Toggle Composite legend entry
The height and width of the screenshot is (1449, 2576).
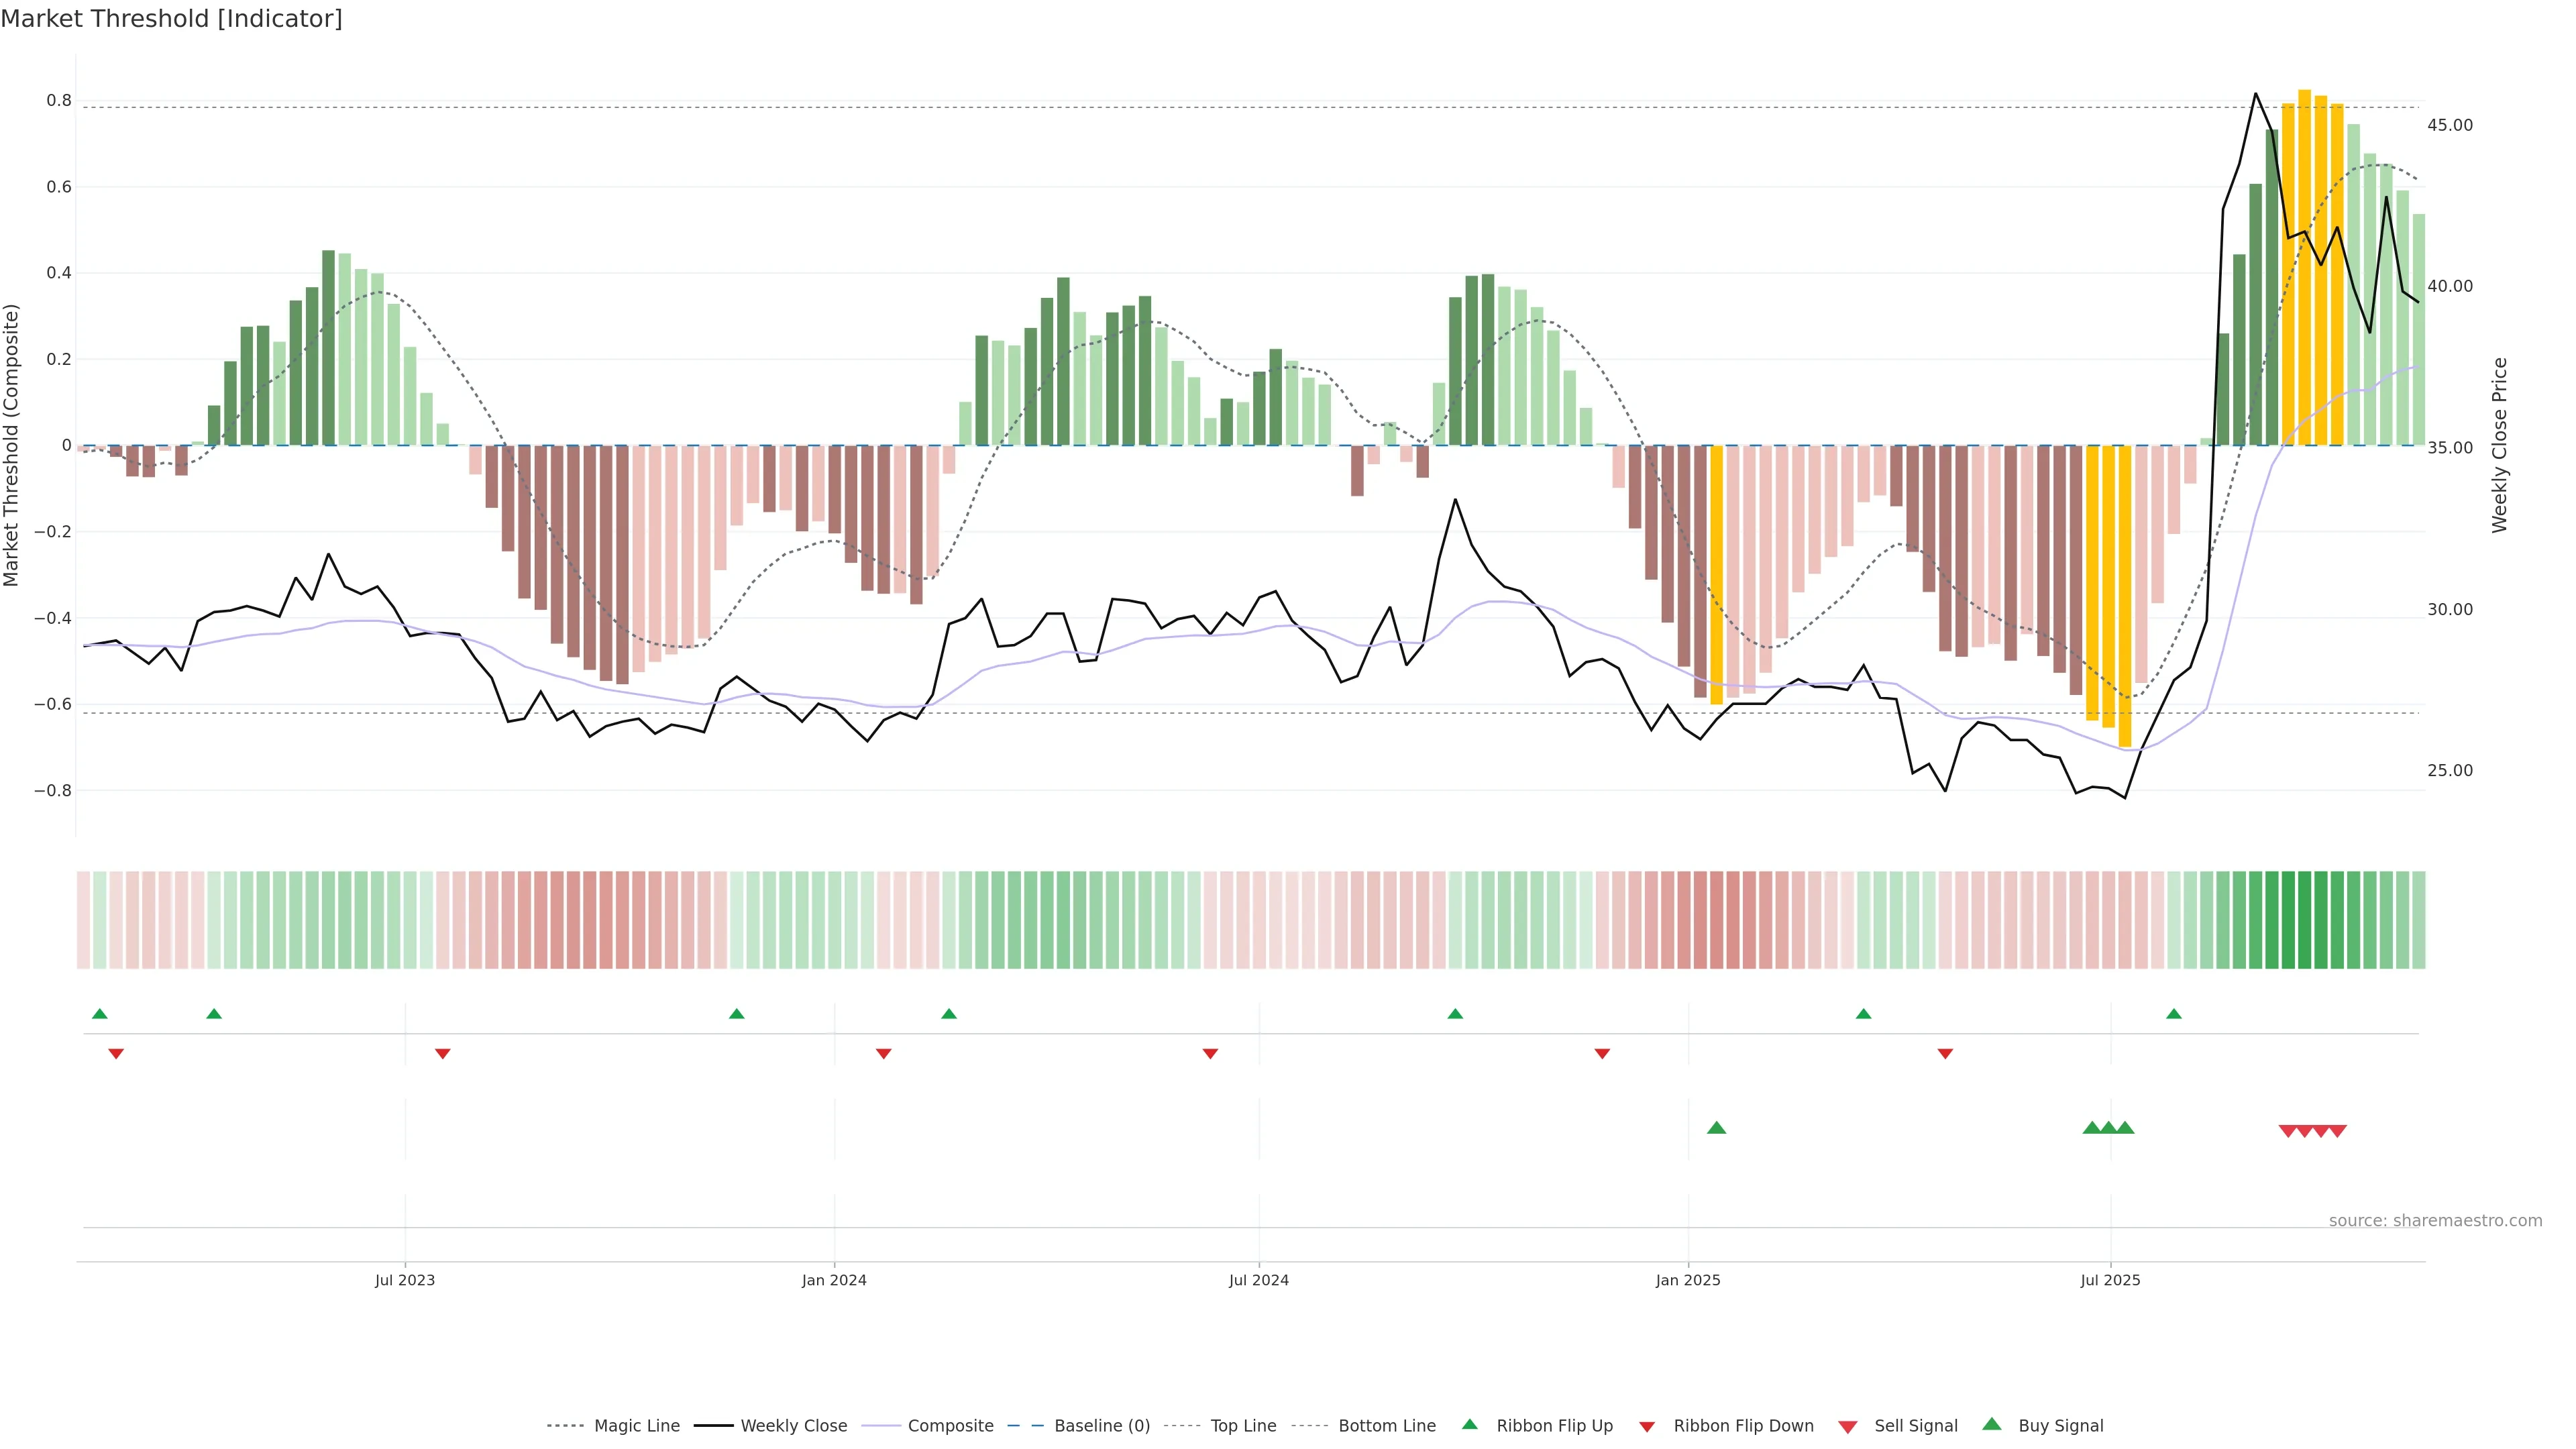point(950,1425)
